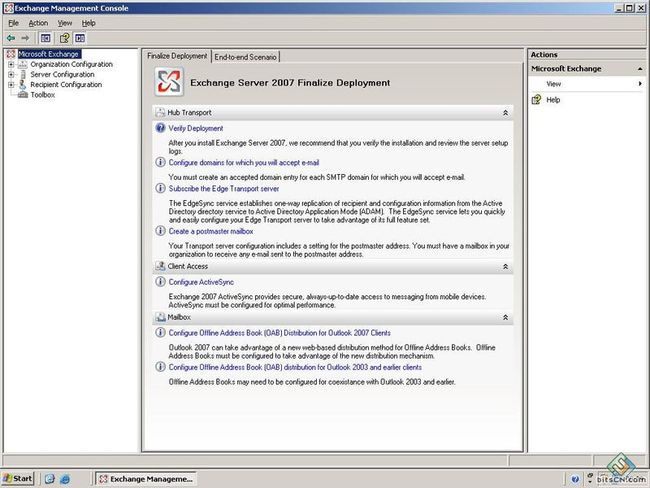This screenshot has width=650, height=488.
Task: Click the Exchange icon in title bar
Action: coord(8,8)
